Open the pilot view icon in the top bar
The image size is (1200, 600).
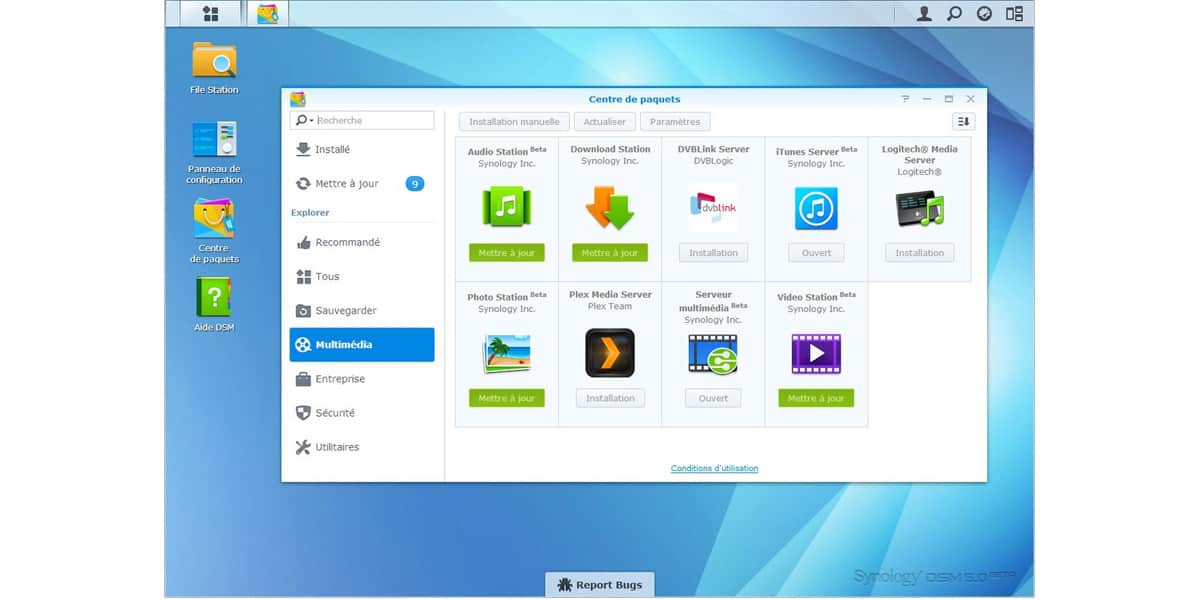1014,14
